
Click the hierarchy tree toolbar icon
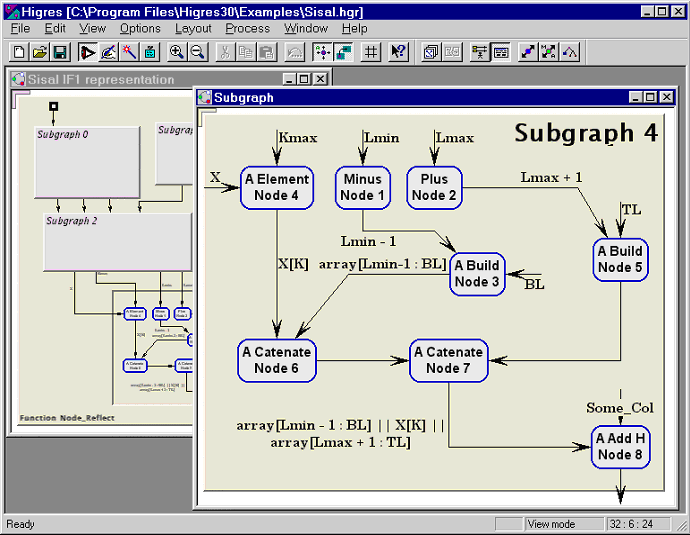(x=480, y=52)
